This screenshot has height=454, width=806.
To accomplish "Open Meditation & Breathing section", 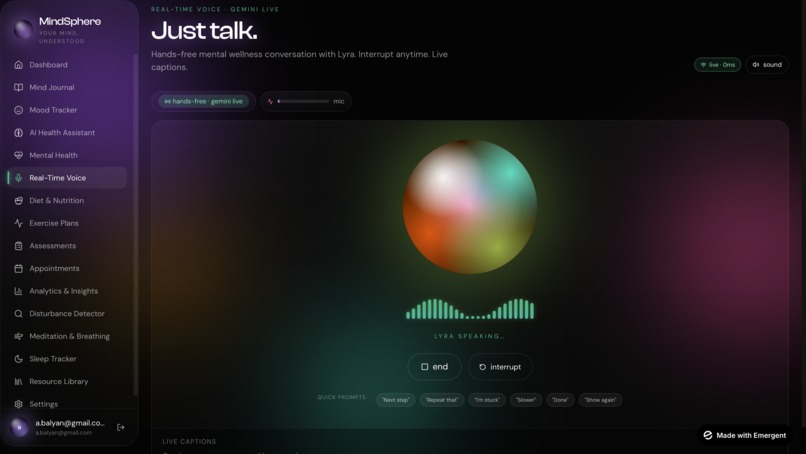I will tap(67, 336).
